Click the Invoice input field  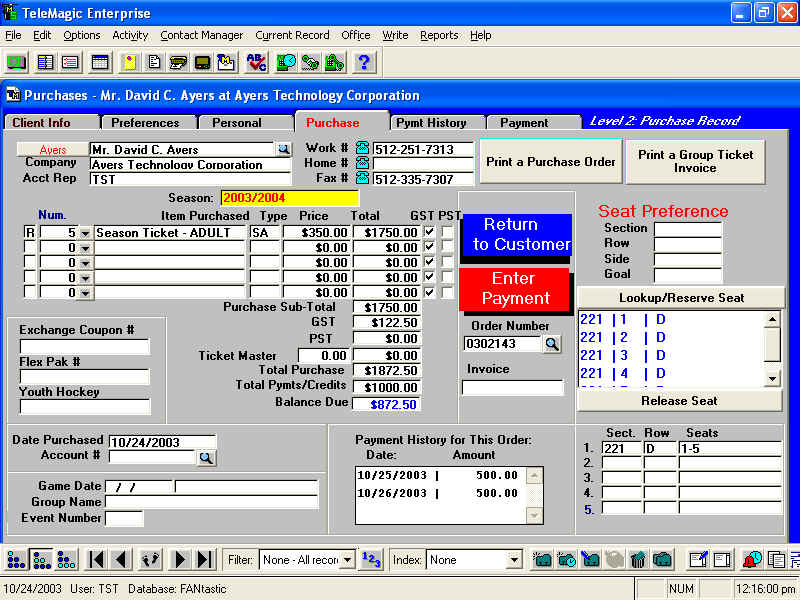tap(512, 388)
